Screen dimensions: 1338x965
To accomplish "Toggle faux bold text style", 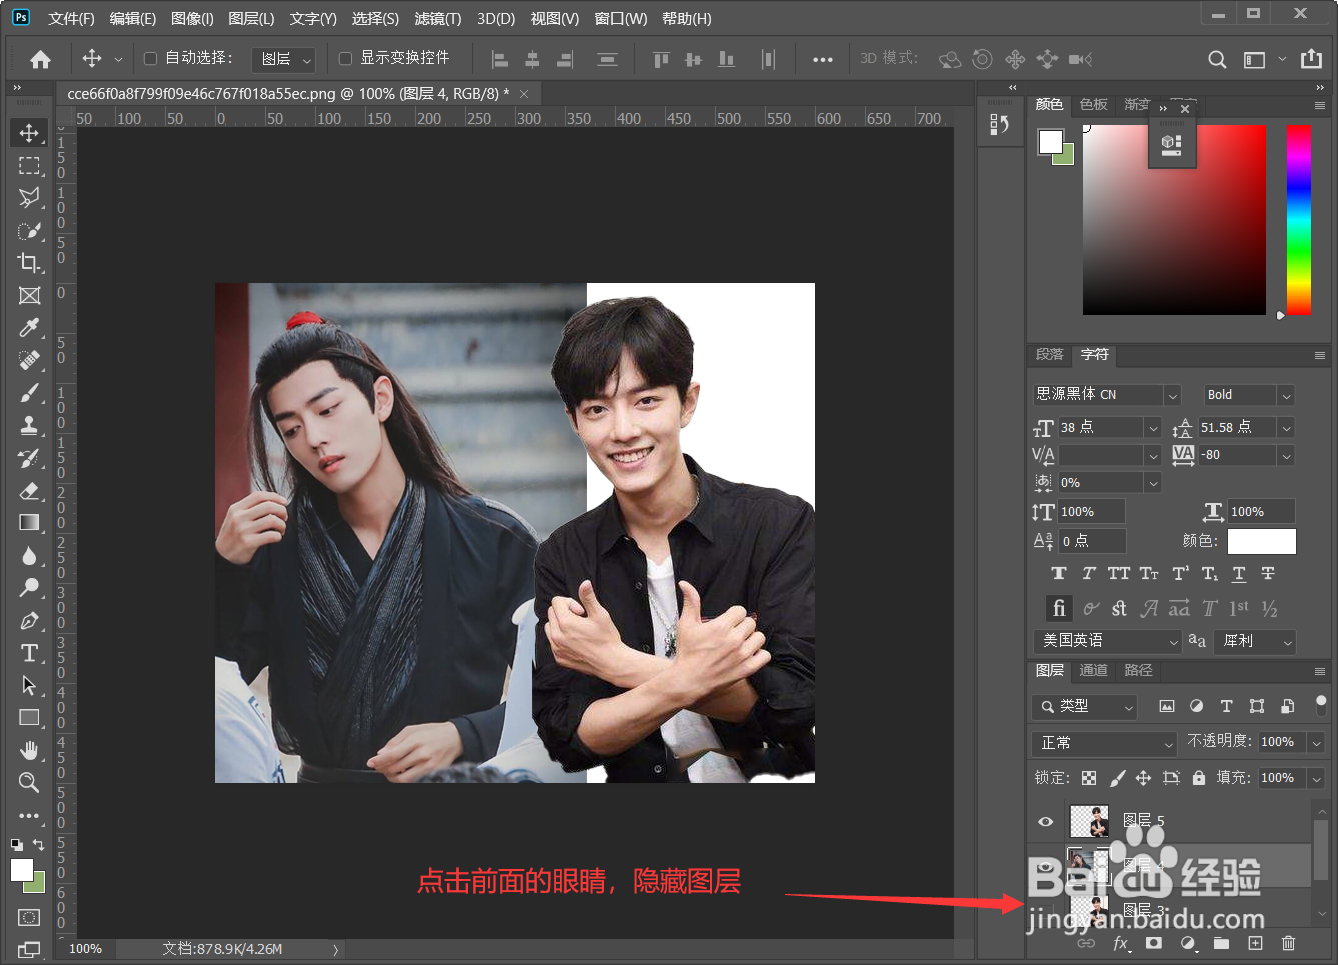I will (1059, 573).
